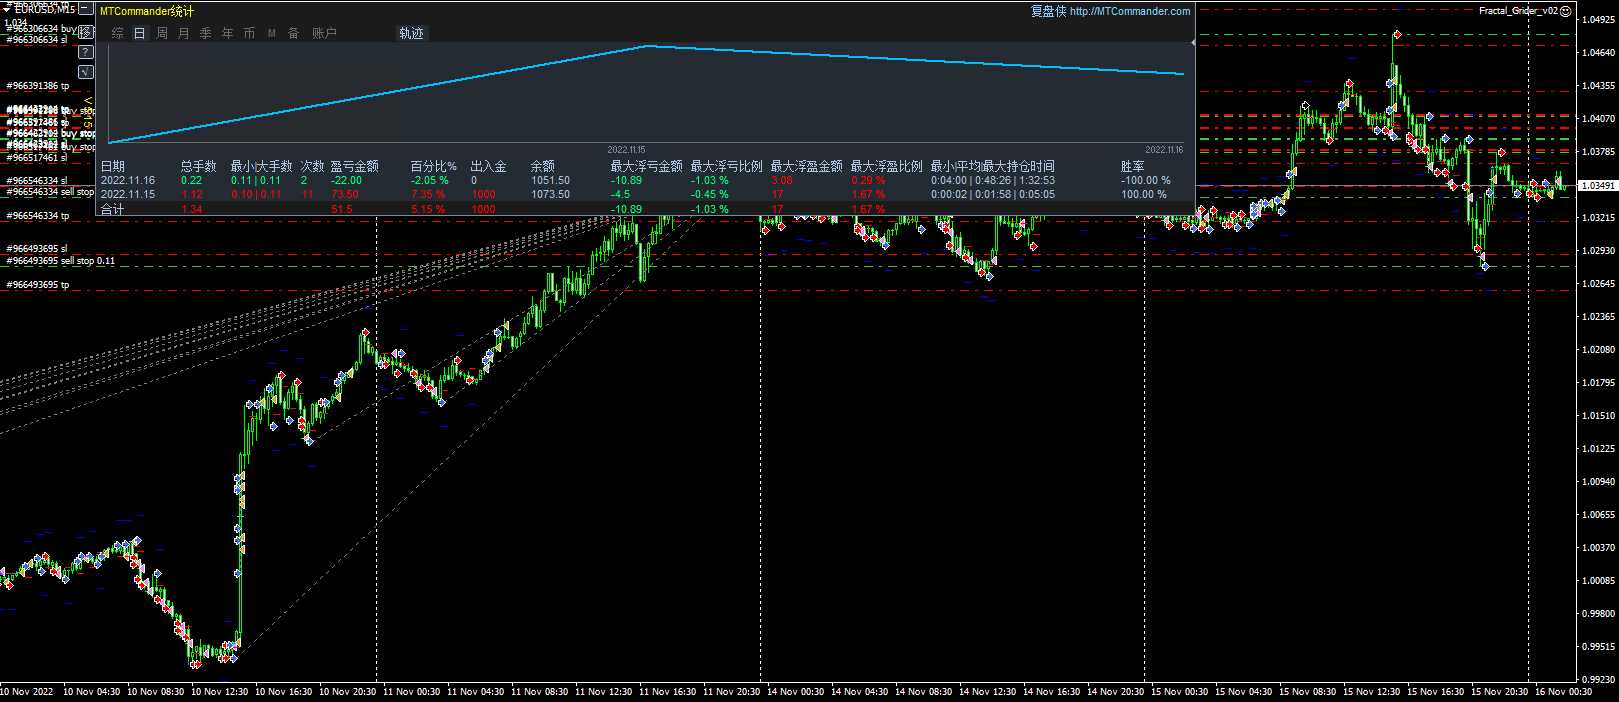Viewport: 1619px width, 702px height.
Task: Click the #966493695 sell stop 0.11 label
Action: click(x=61, y=261)
